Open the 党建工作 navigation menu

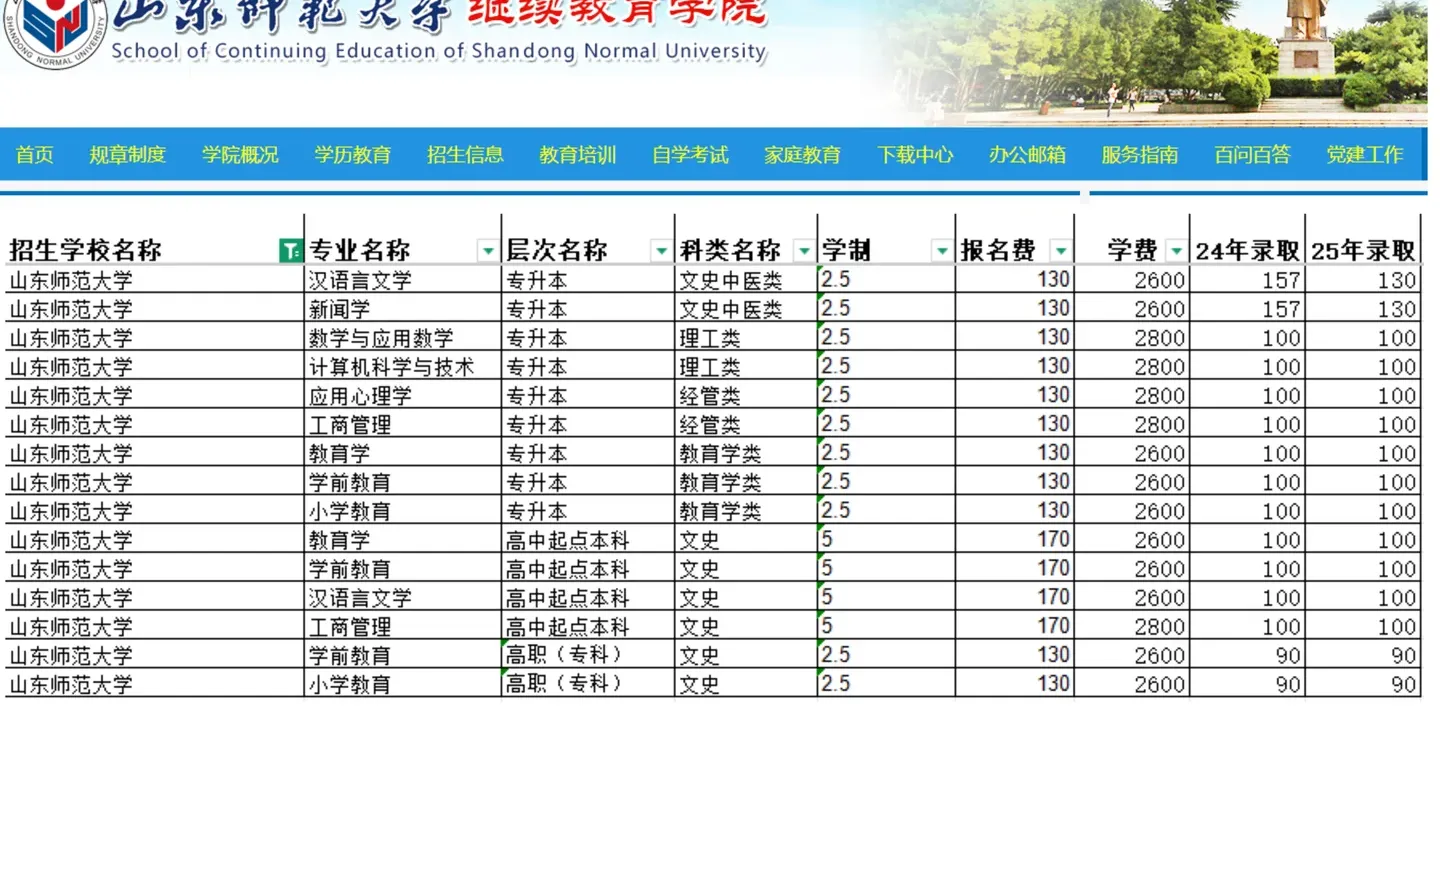click(x=1365, y=155)
